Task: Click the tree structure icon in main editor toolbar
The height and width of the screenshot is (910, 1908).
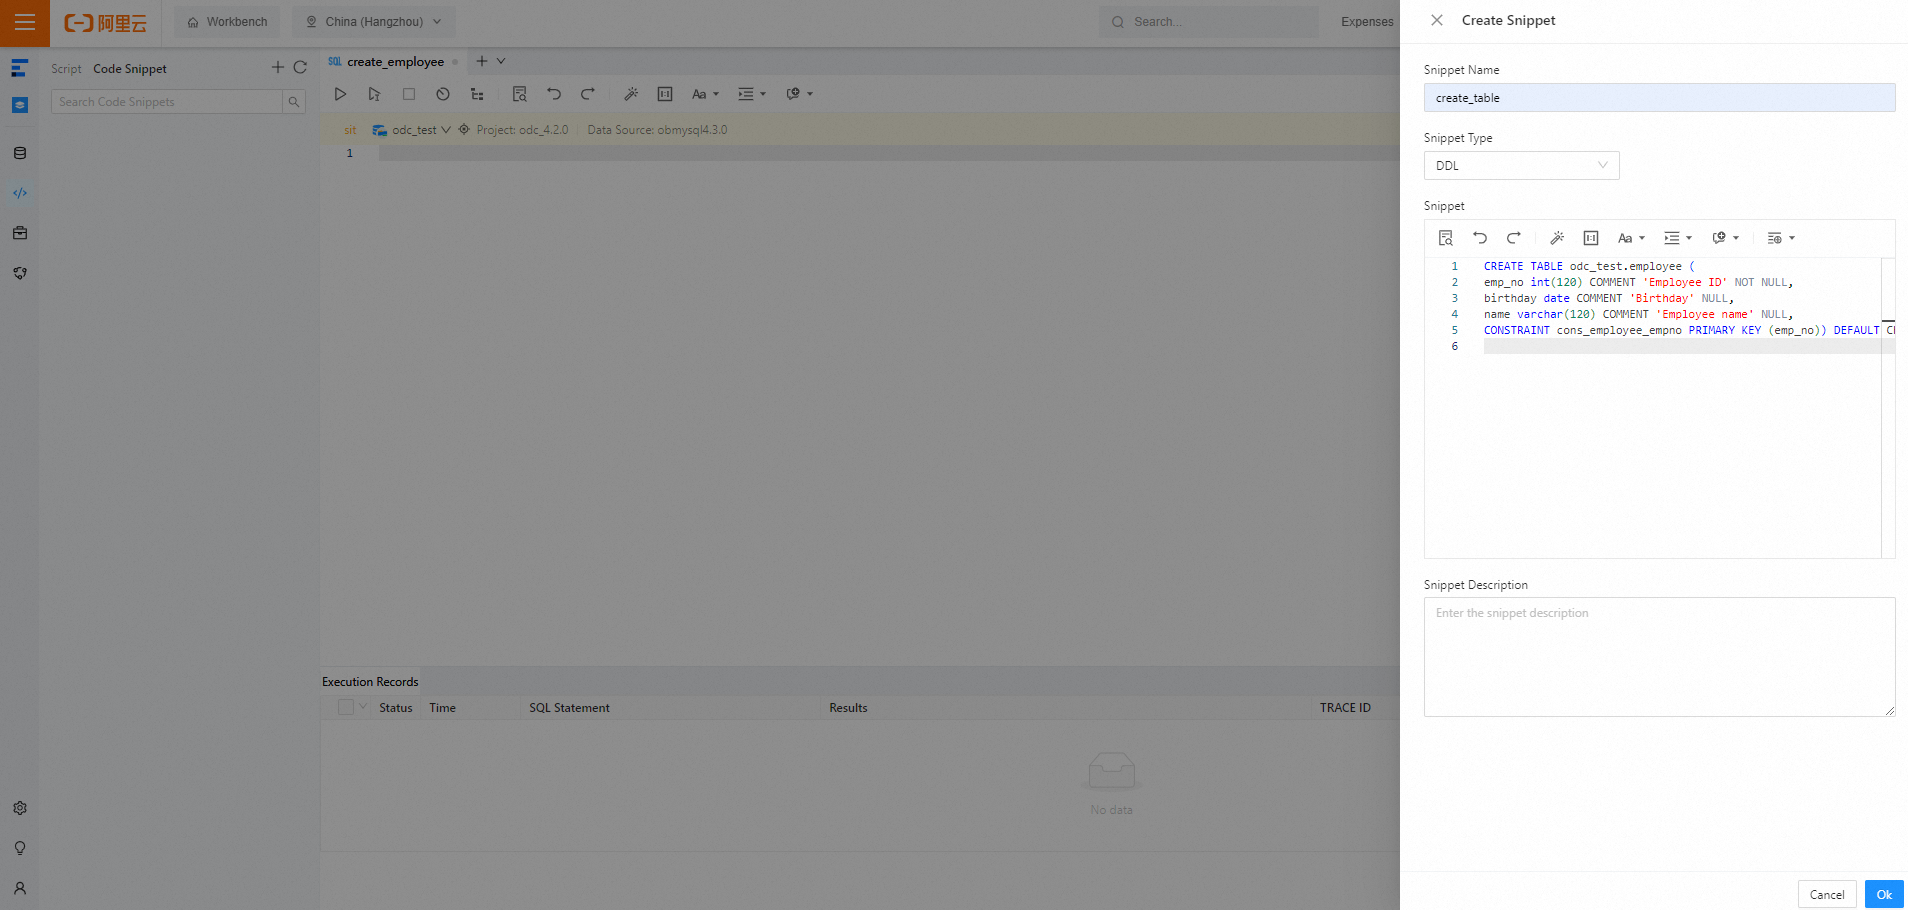Action: coord(477,94)
